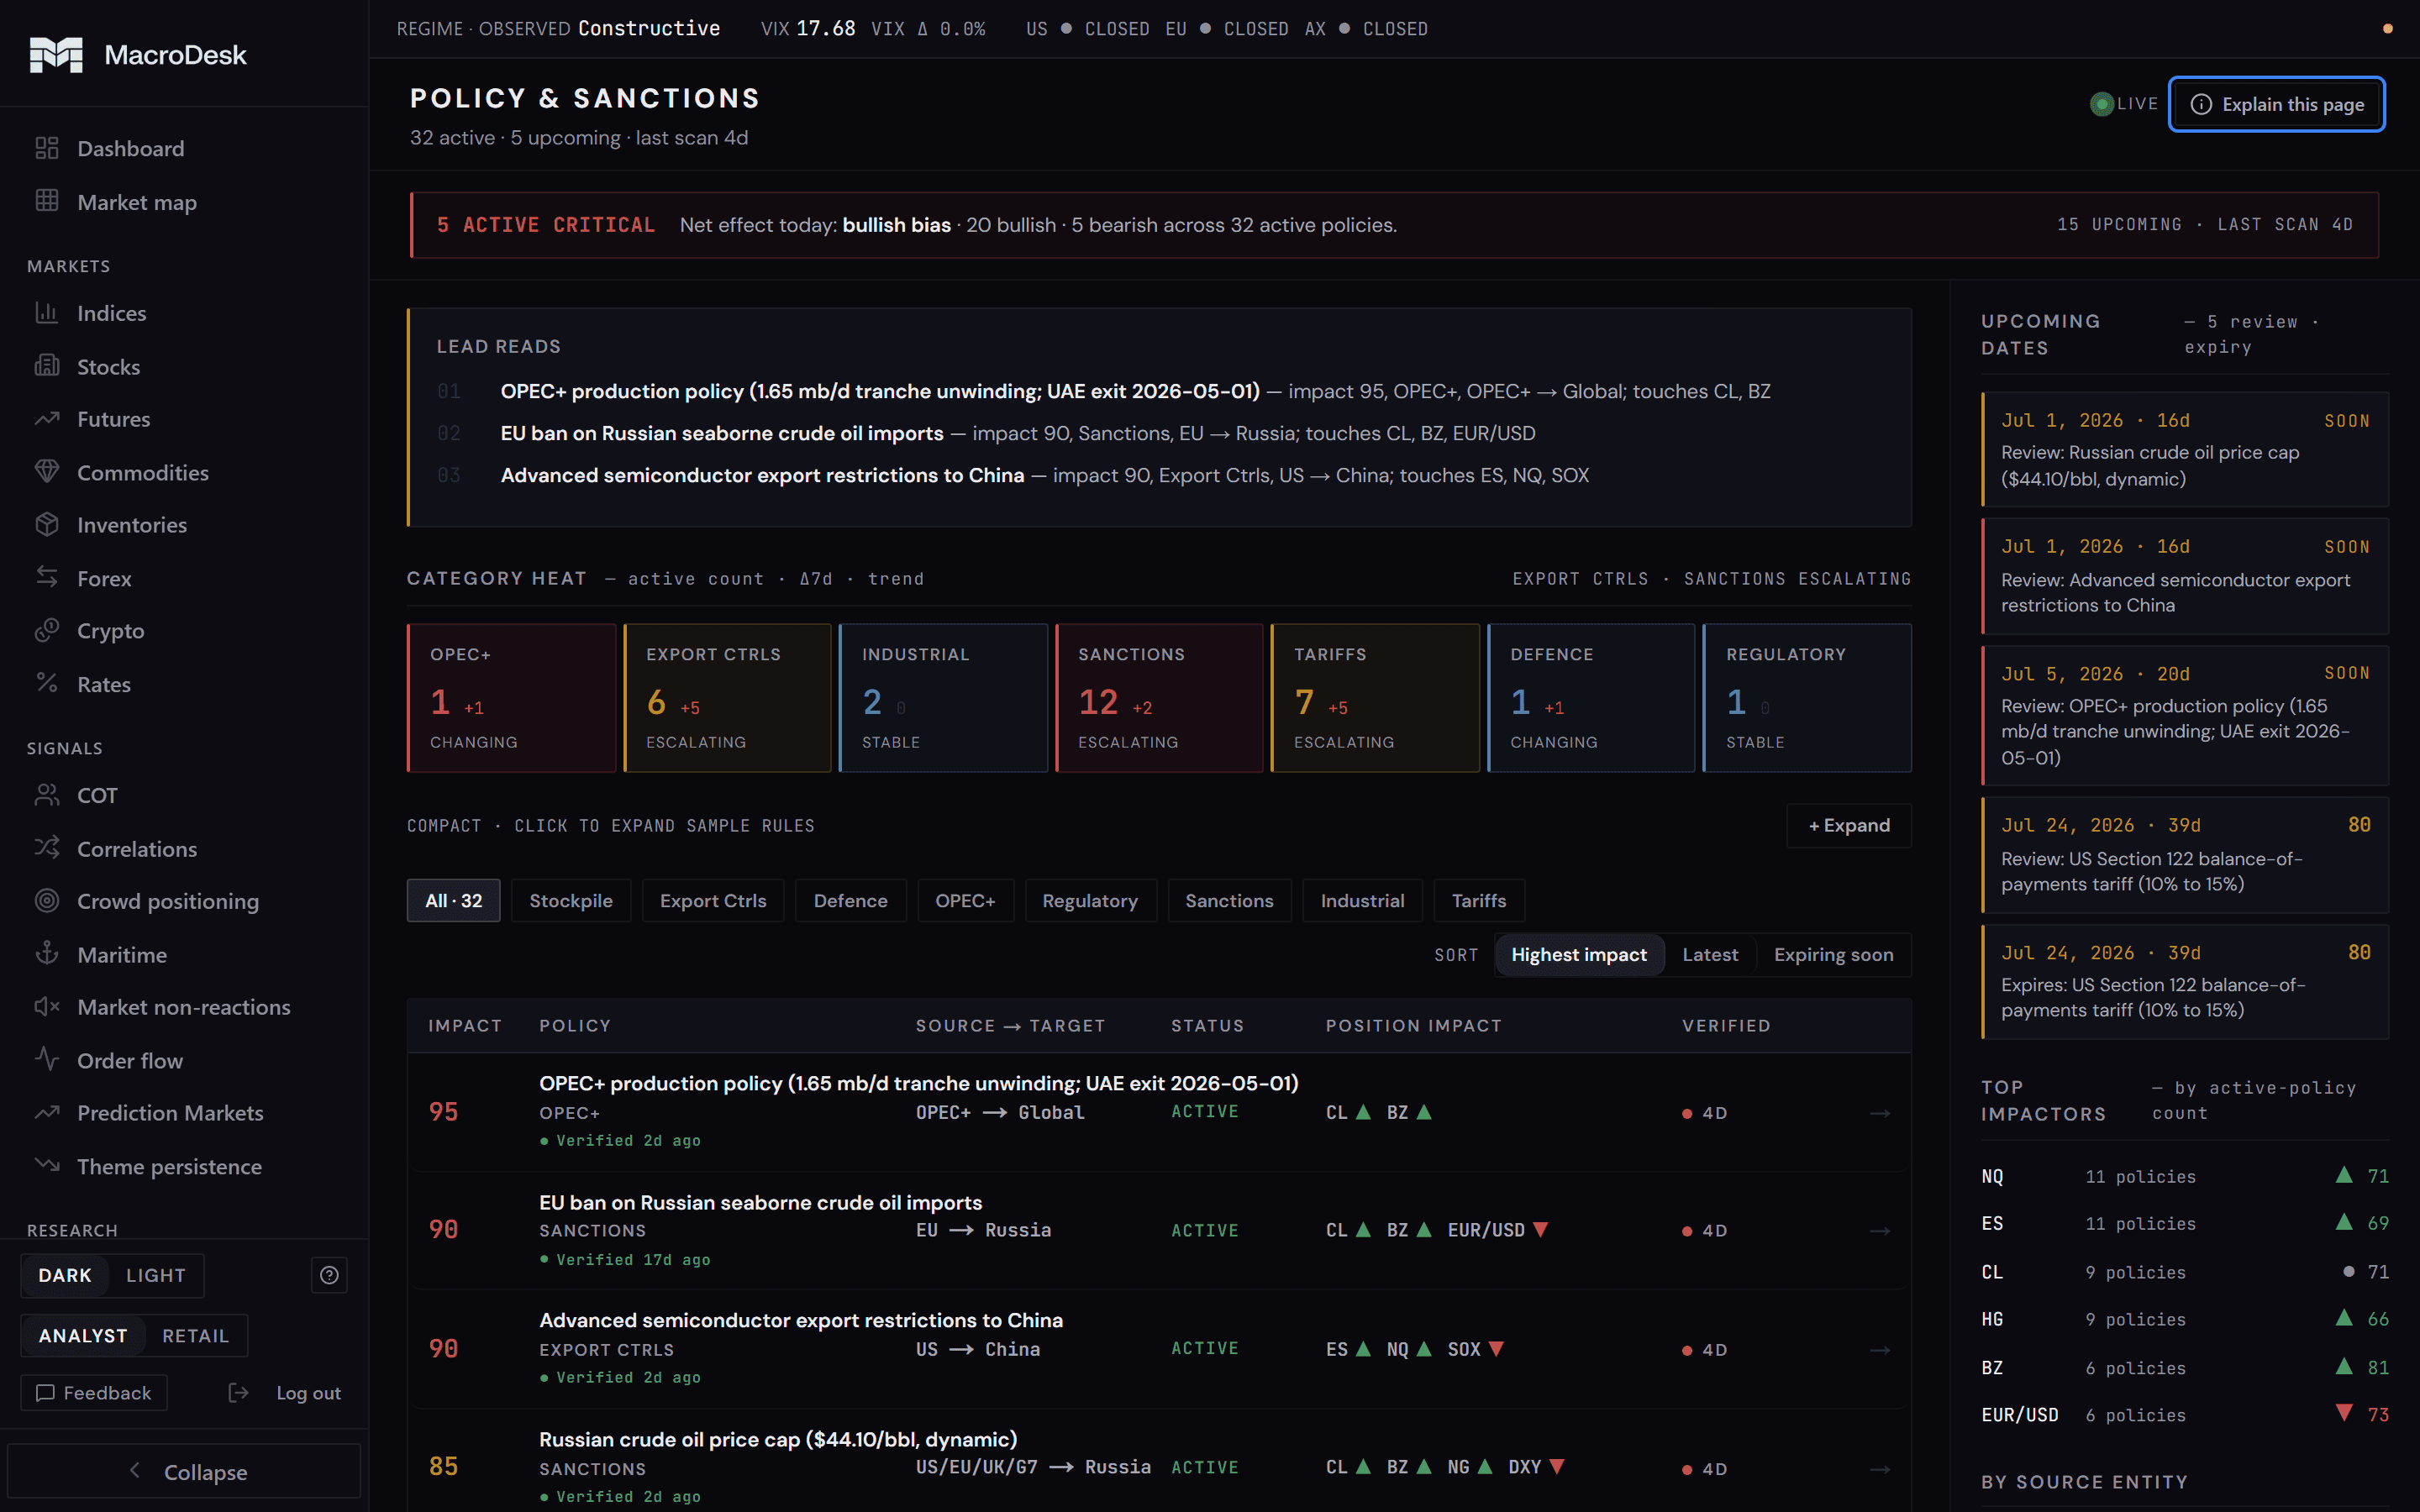Open the Correlations shuffle icon
The image size is (2420, 1512).
47,848
